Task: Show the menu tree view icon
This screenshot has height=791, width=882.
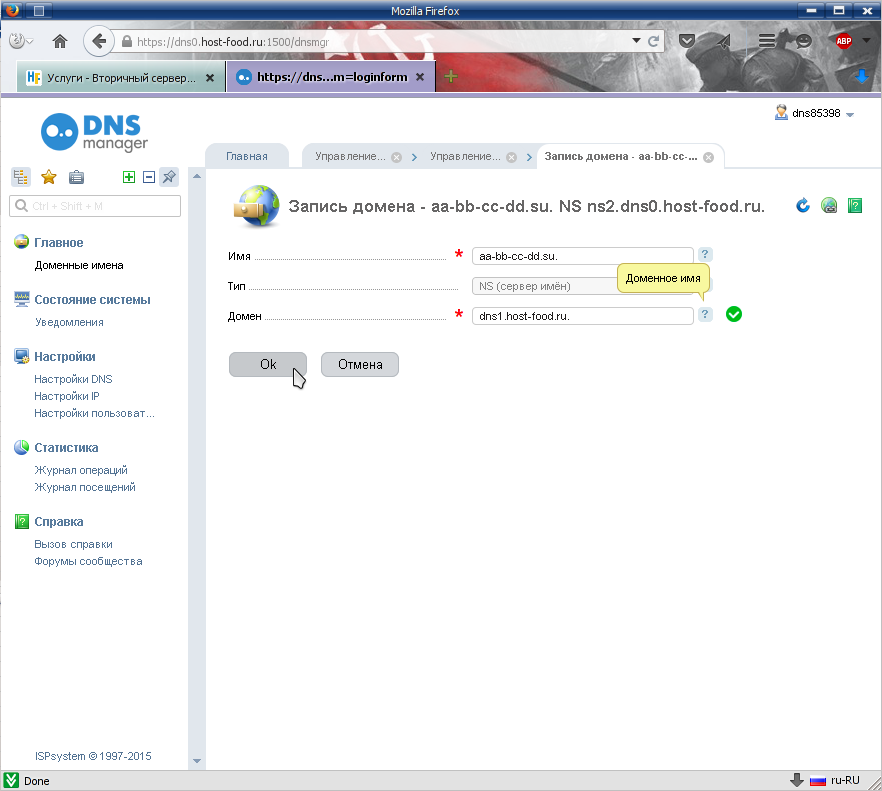Action: [x=21, y=177]
